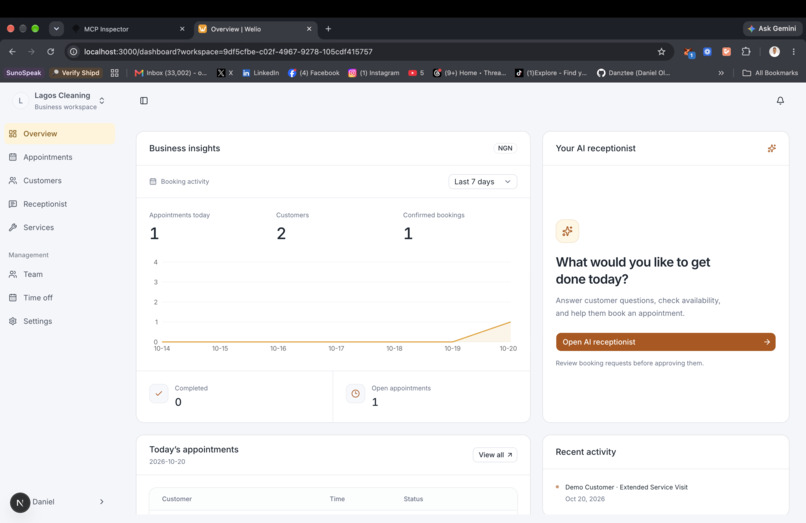The width and height of the screenshot is (806, 523).
Task: Click the Customer column header
Action: pos(177,499)
